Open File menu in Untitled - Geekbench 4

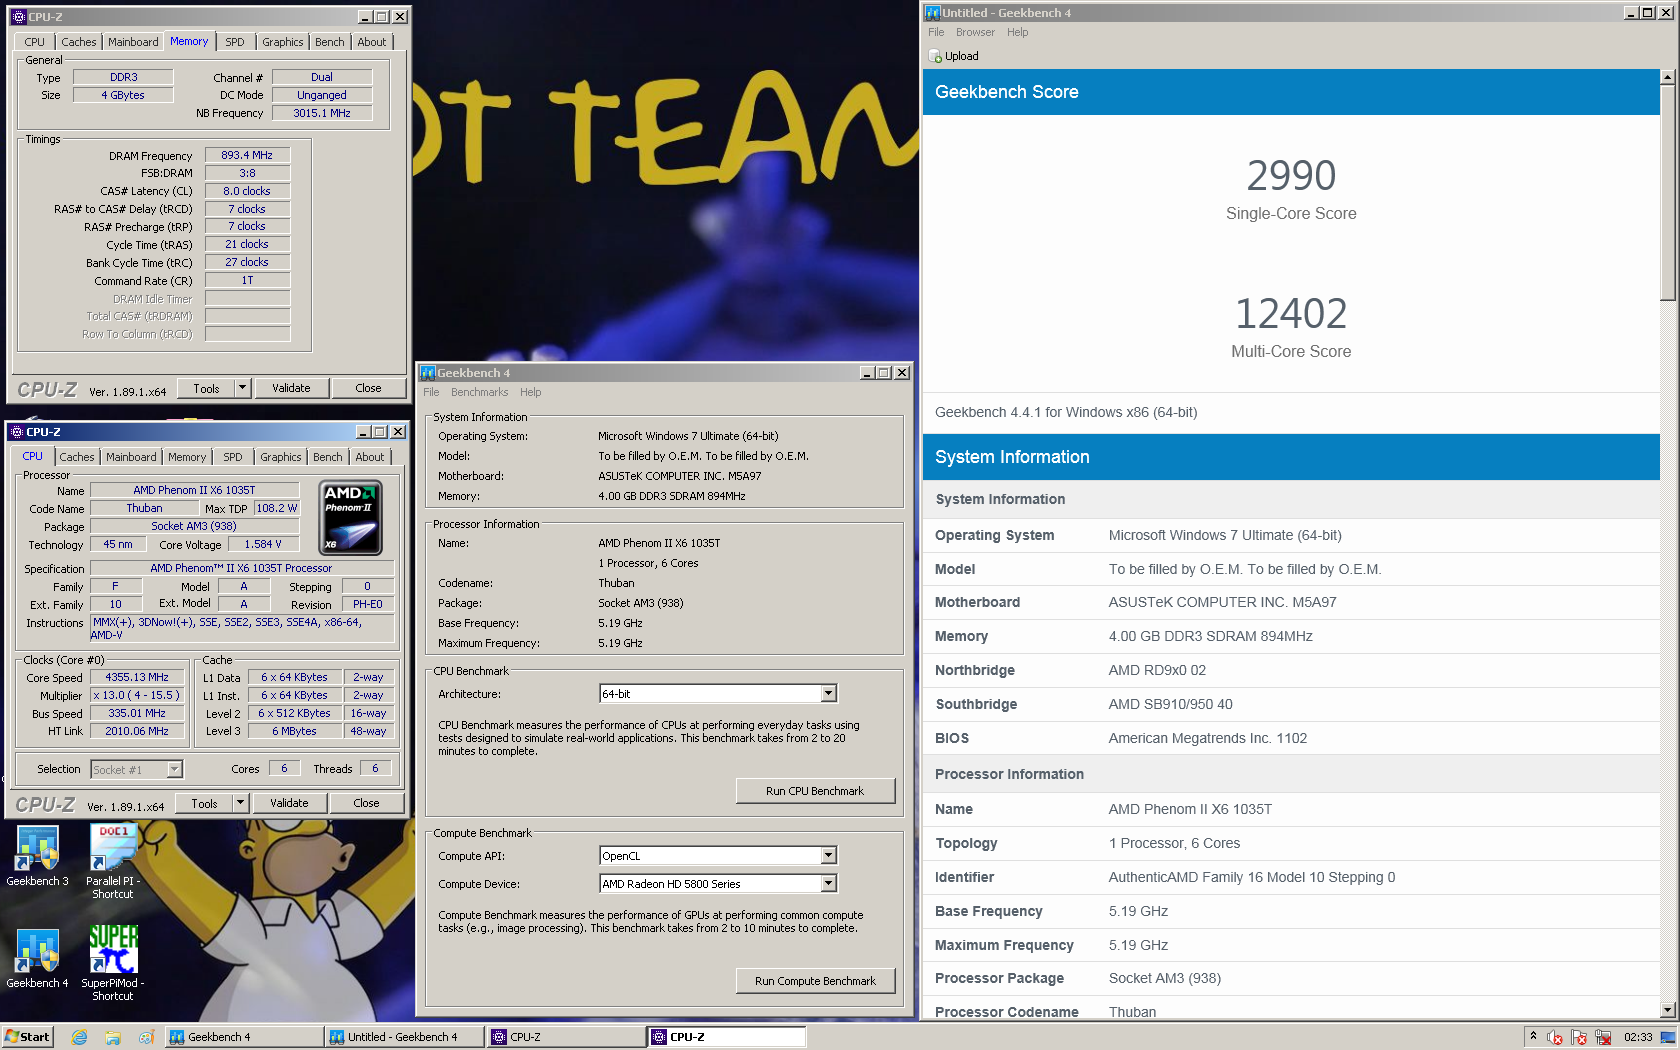(x=936, y=32)
